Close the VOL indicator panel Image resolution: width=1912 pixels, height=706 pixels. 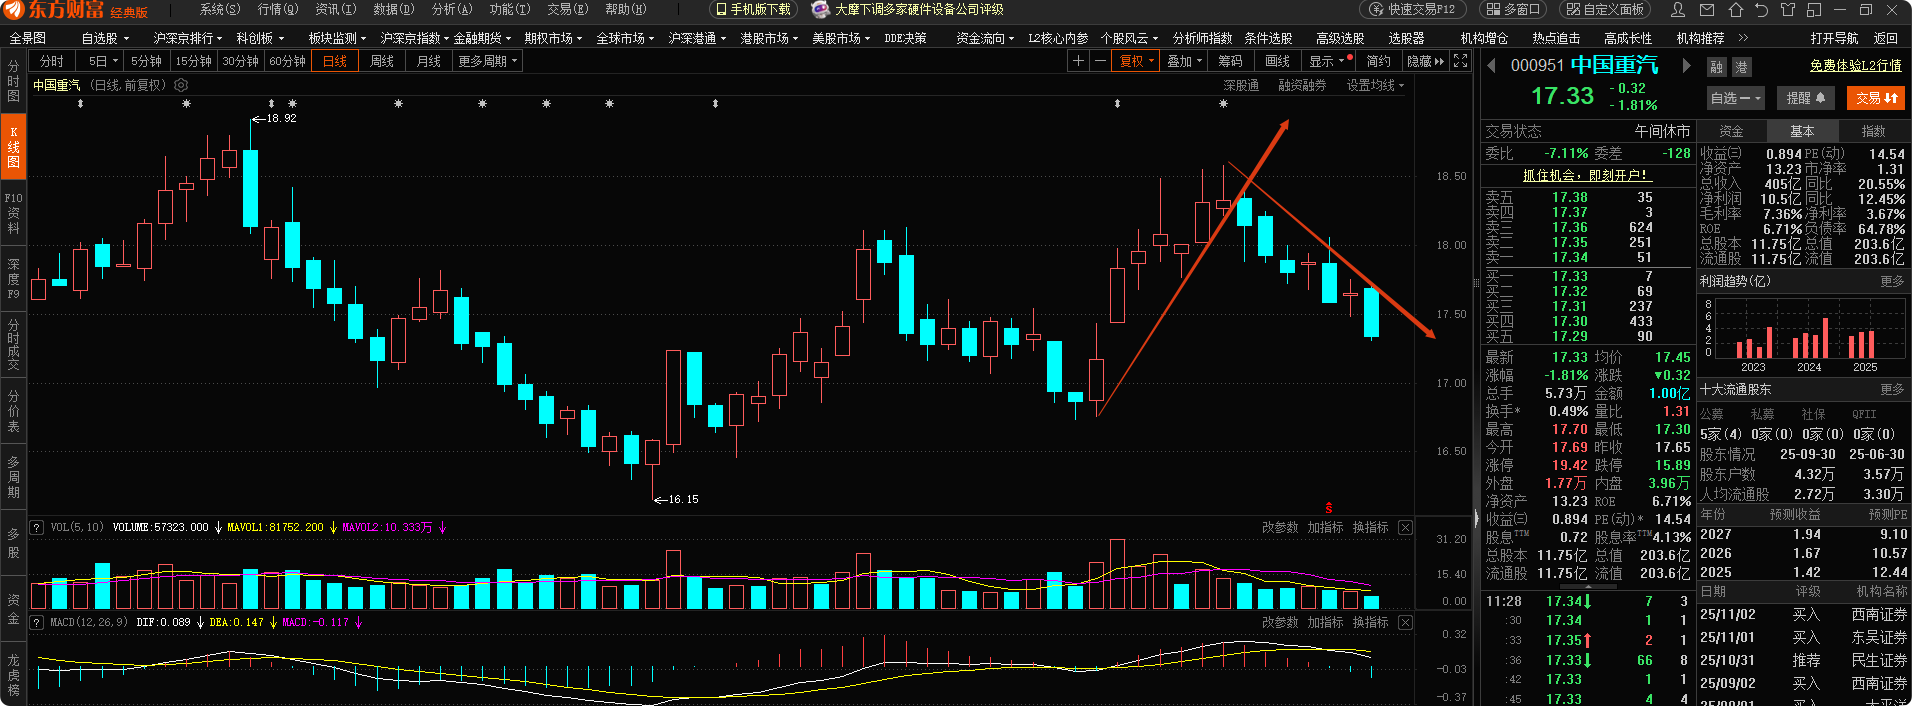[1405, 527]
